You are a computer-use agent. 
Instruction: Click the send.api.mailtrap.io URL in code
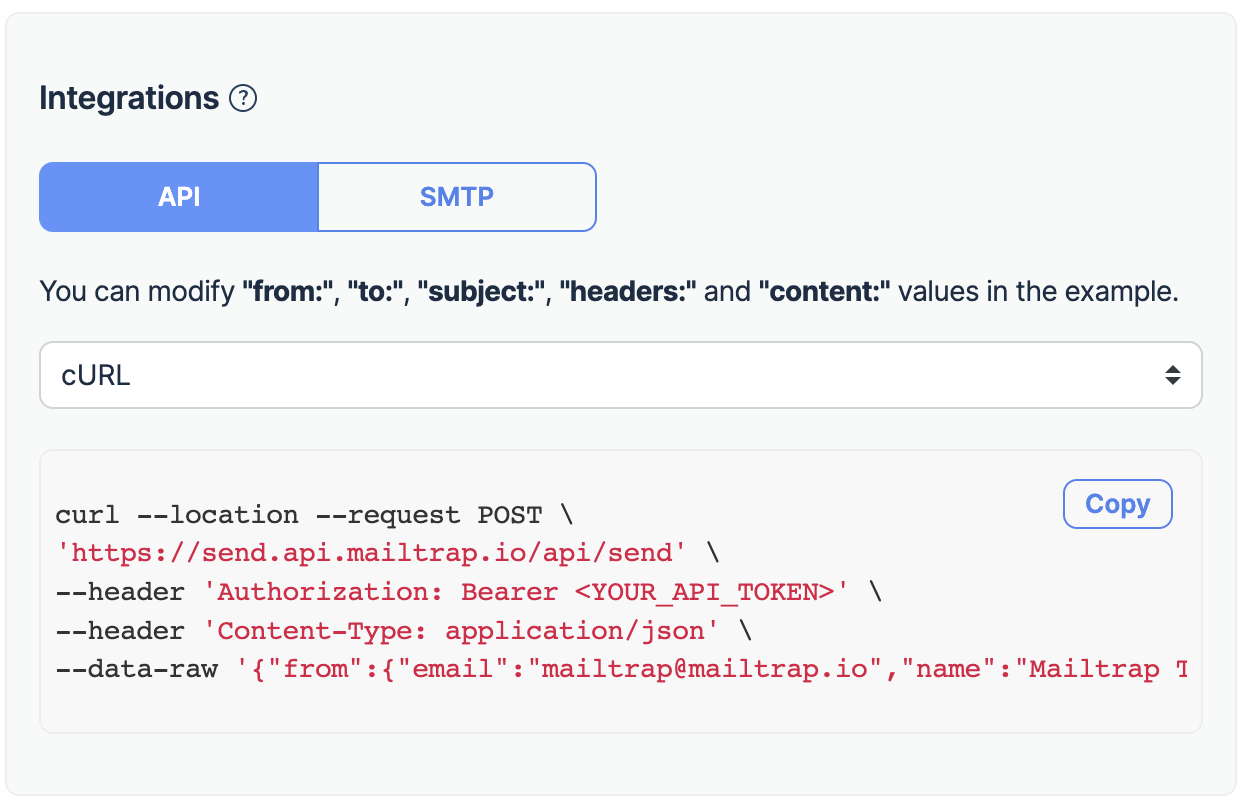click(x=371, y=553)
